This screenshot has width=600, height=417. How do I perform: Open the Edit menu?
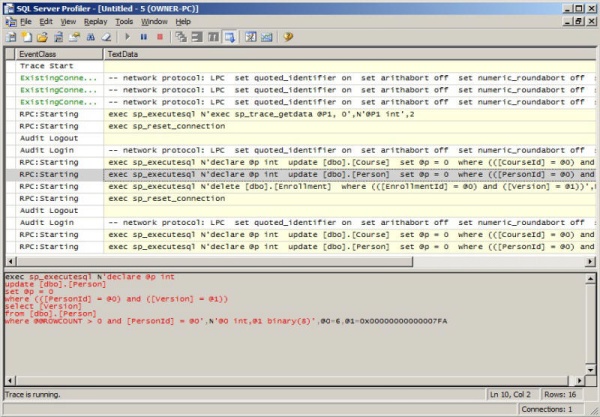click(x=46, y=22)
